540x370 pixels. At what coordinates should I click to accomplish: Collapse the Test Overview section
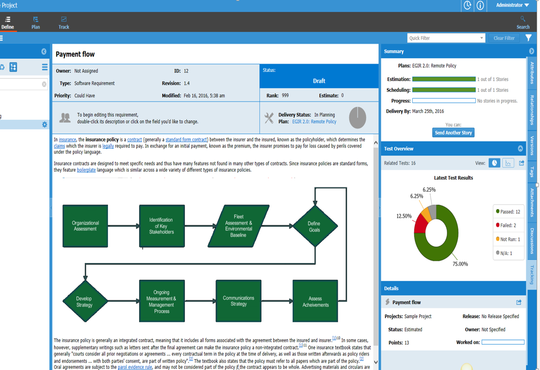tap(520, 148)
